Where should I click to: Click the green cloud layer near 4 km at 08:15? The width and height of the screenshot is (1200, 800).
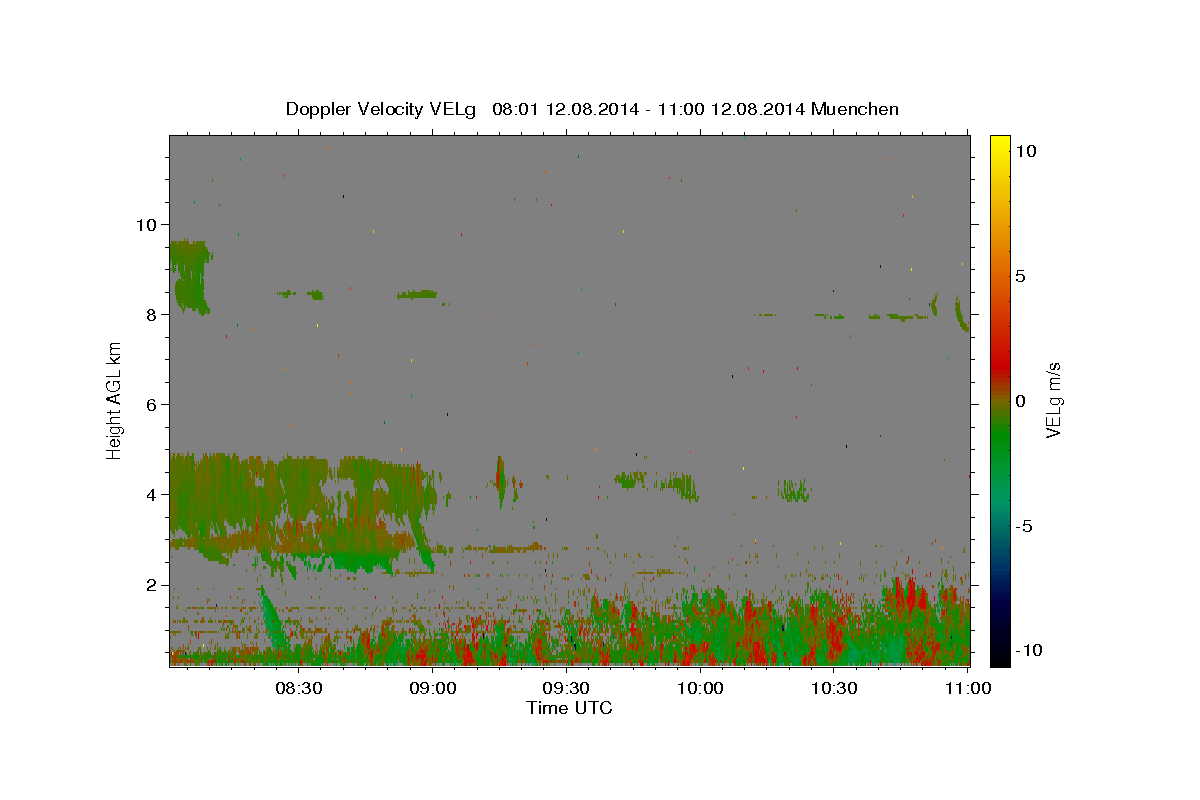(230, 495)
